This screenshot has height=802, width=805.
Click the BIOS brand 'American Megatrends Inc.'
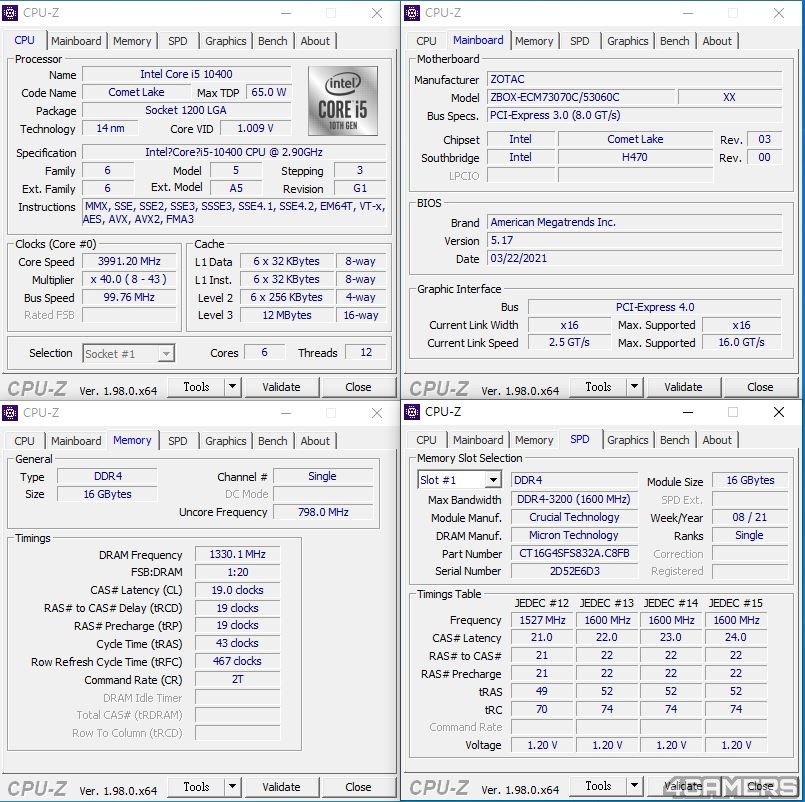(x=635, y=222)
